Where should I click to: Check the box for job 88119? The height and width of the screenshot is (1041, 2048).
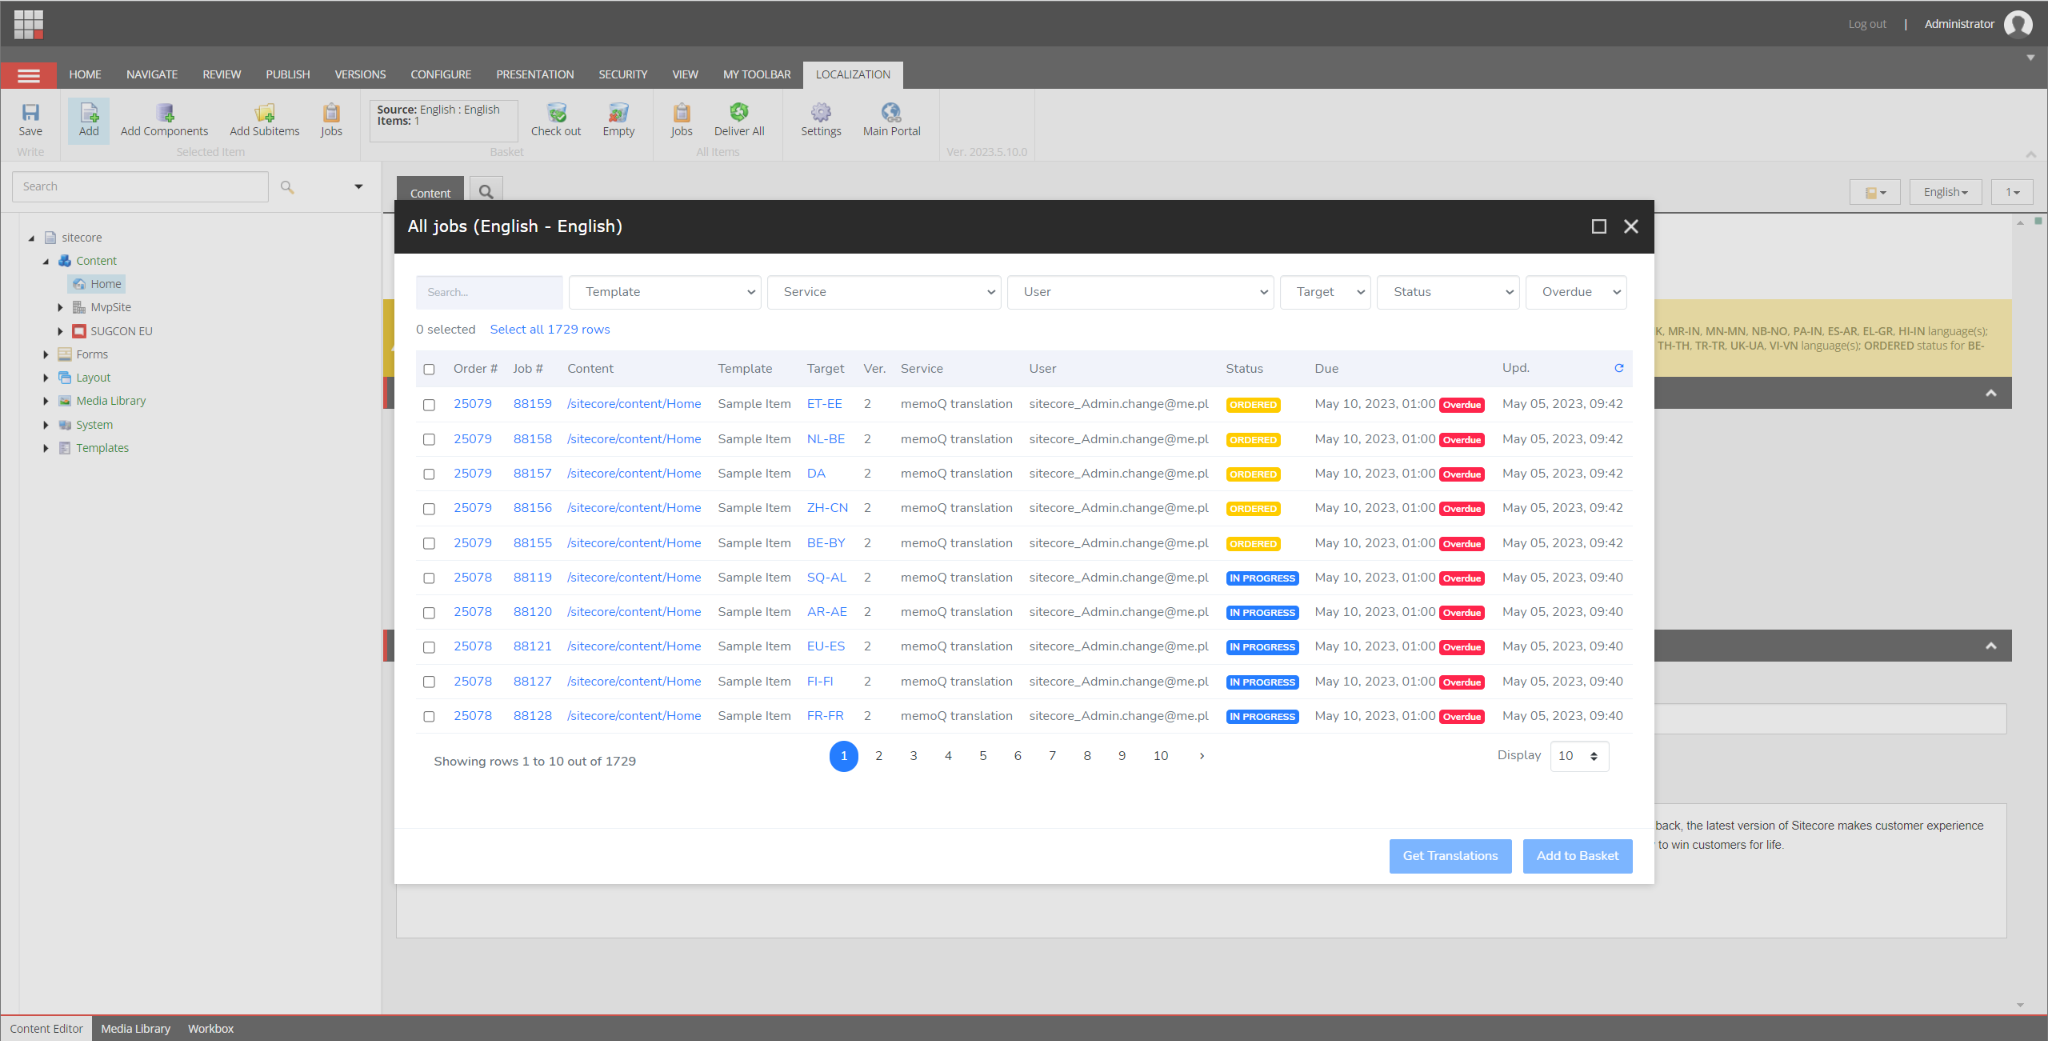pyautogui.click(x=429, y=578)
